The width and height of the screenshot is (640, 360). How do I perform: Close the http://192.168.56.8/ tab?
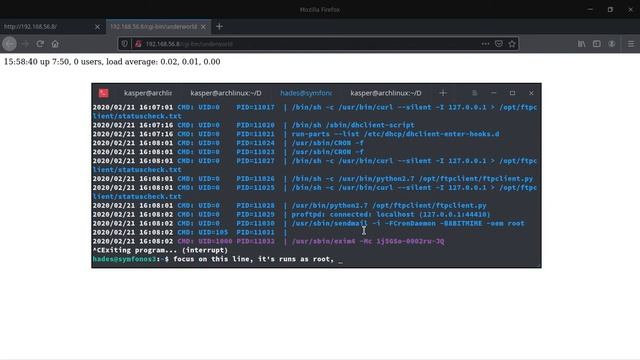pyautogui.click(x=97, y=27)
